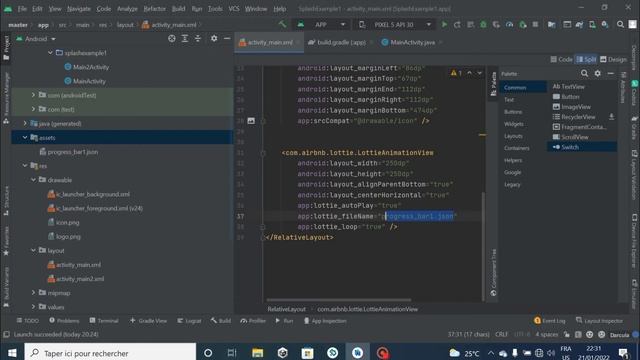
Task: Click the gutter image preview icon
Action: pos(251,121)
